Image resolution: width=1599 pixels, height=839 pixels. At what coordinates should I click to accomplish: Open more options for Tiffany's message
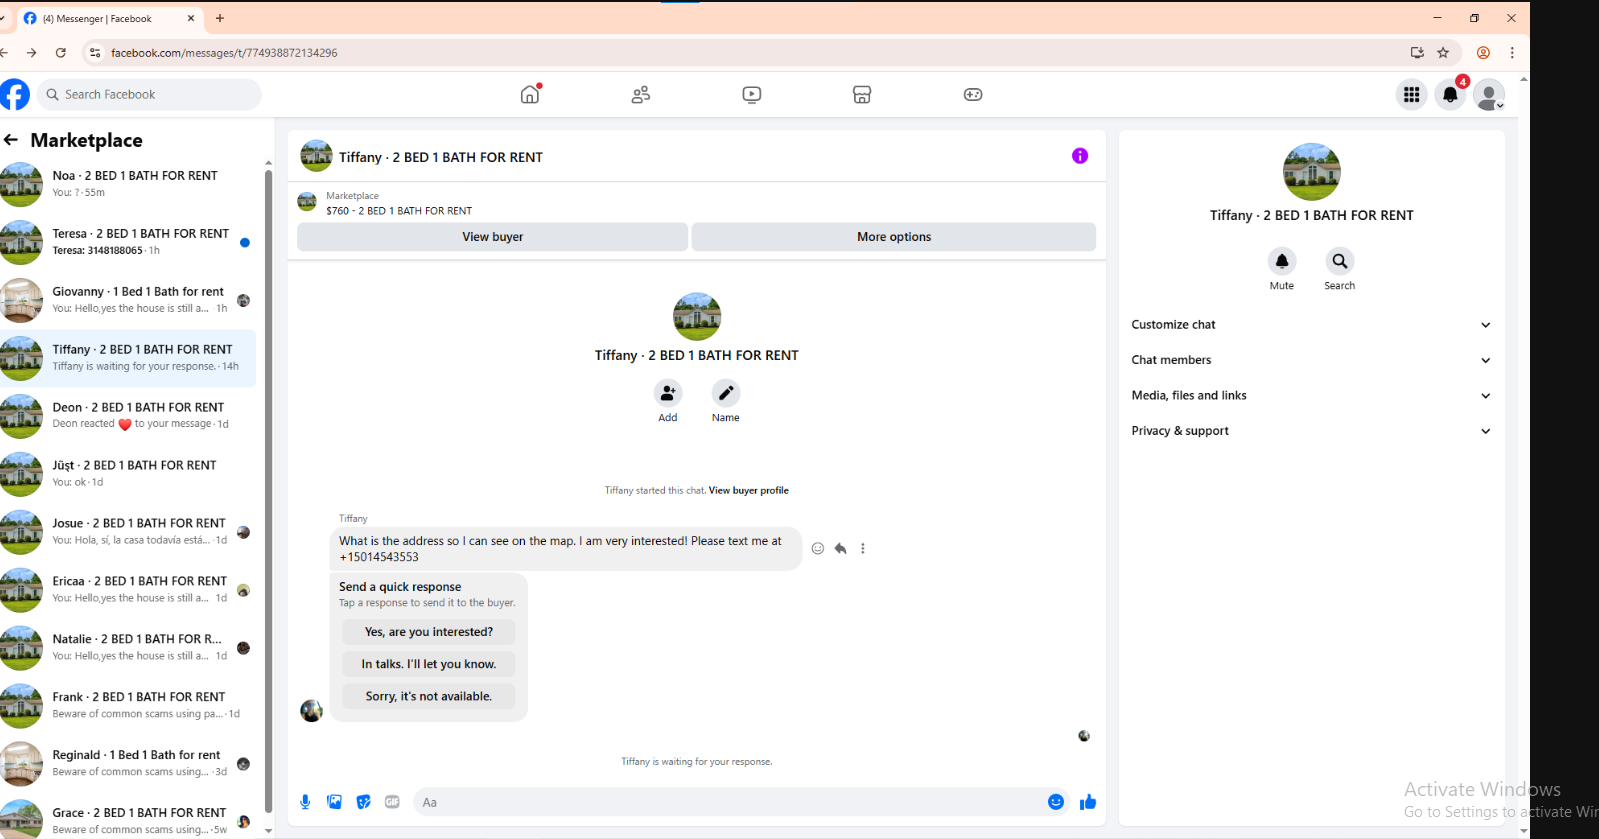pos(863,548)
